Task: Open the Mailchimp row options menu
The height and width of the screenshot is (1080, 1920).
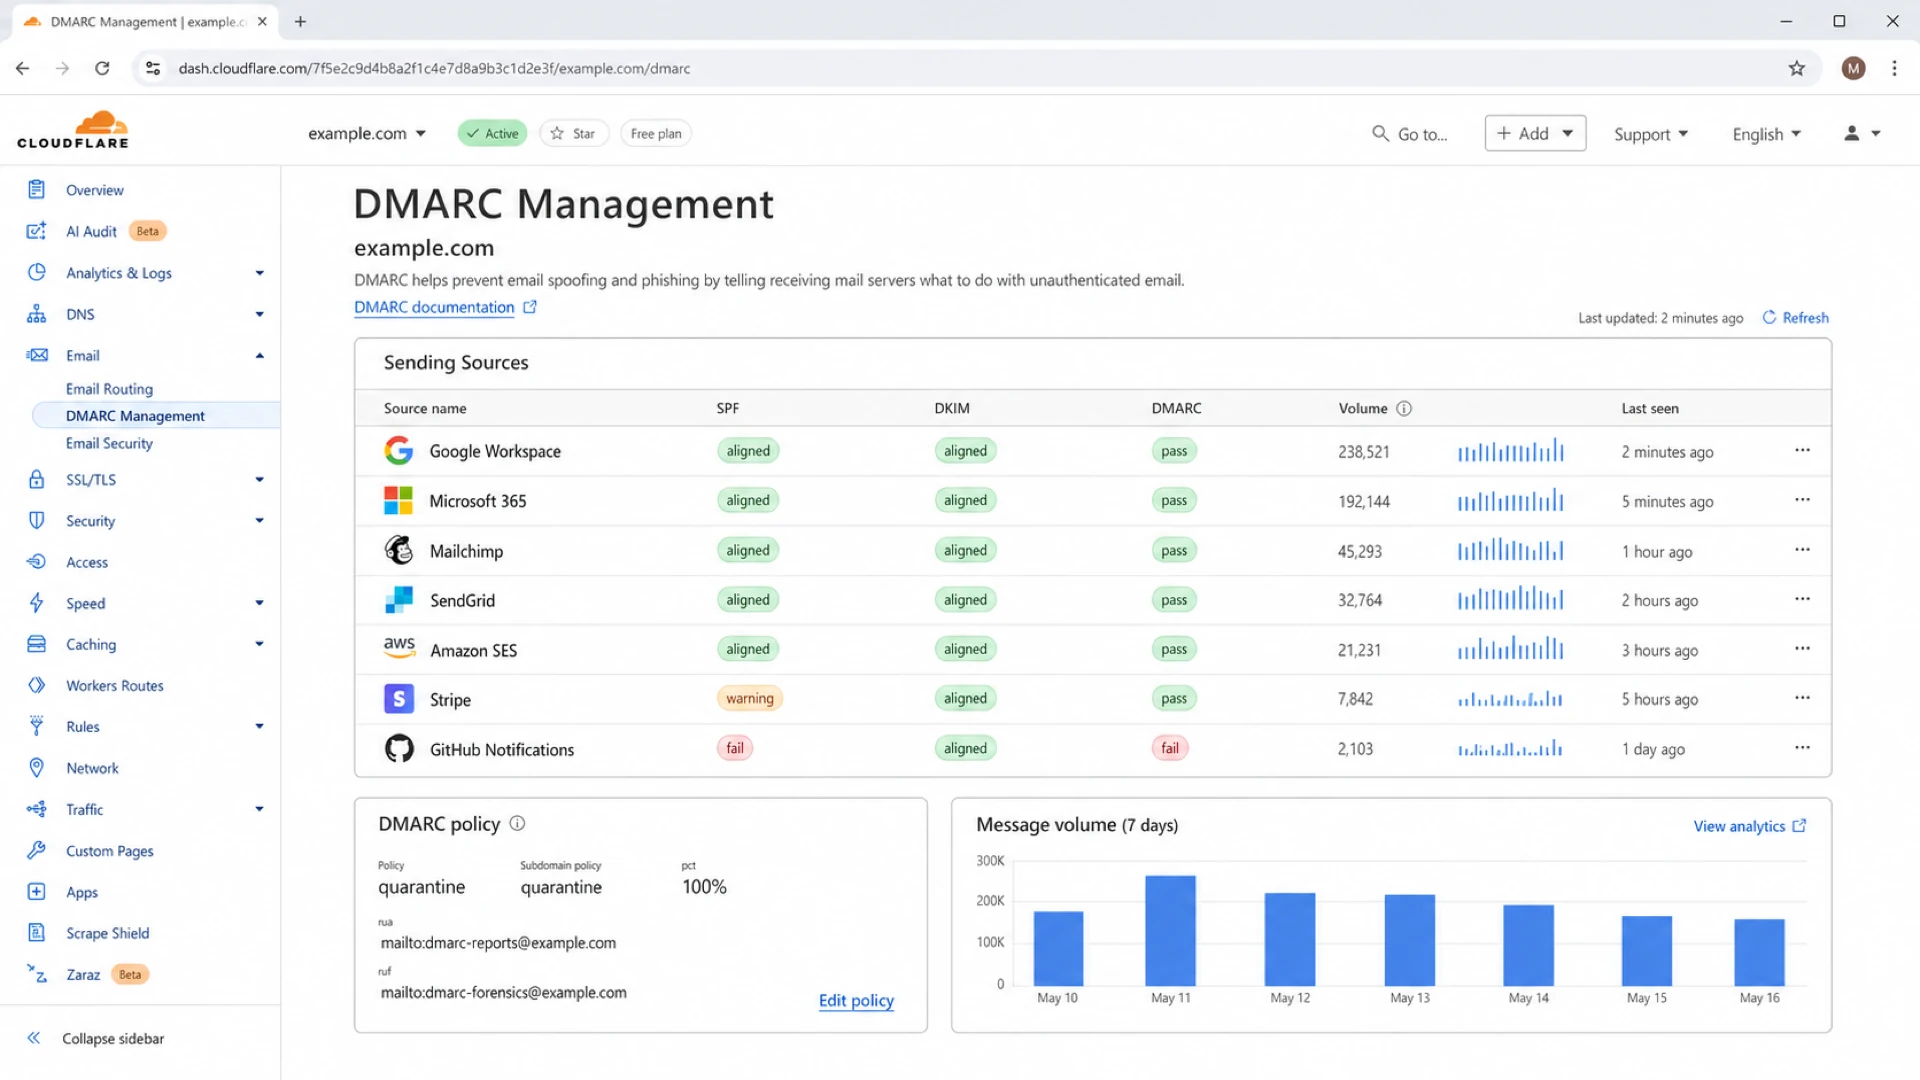Action: tap(1802, 550)
